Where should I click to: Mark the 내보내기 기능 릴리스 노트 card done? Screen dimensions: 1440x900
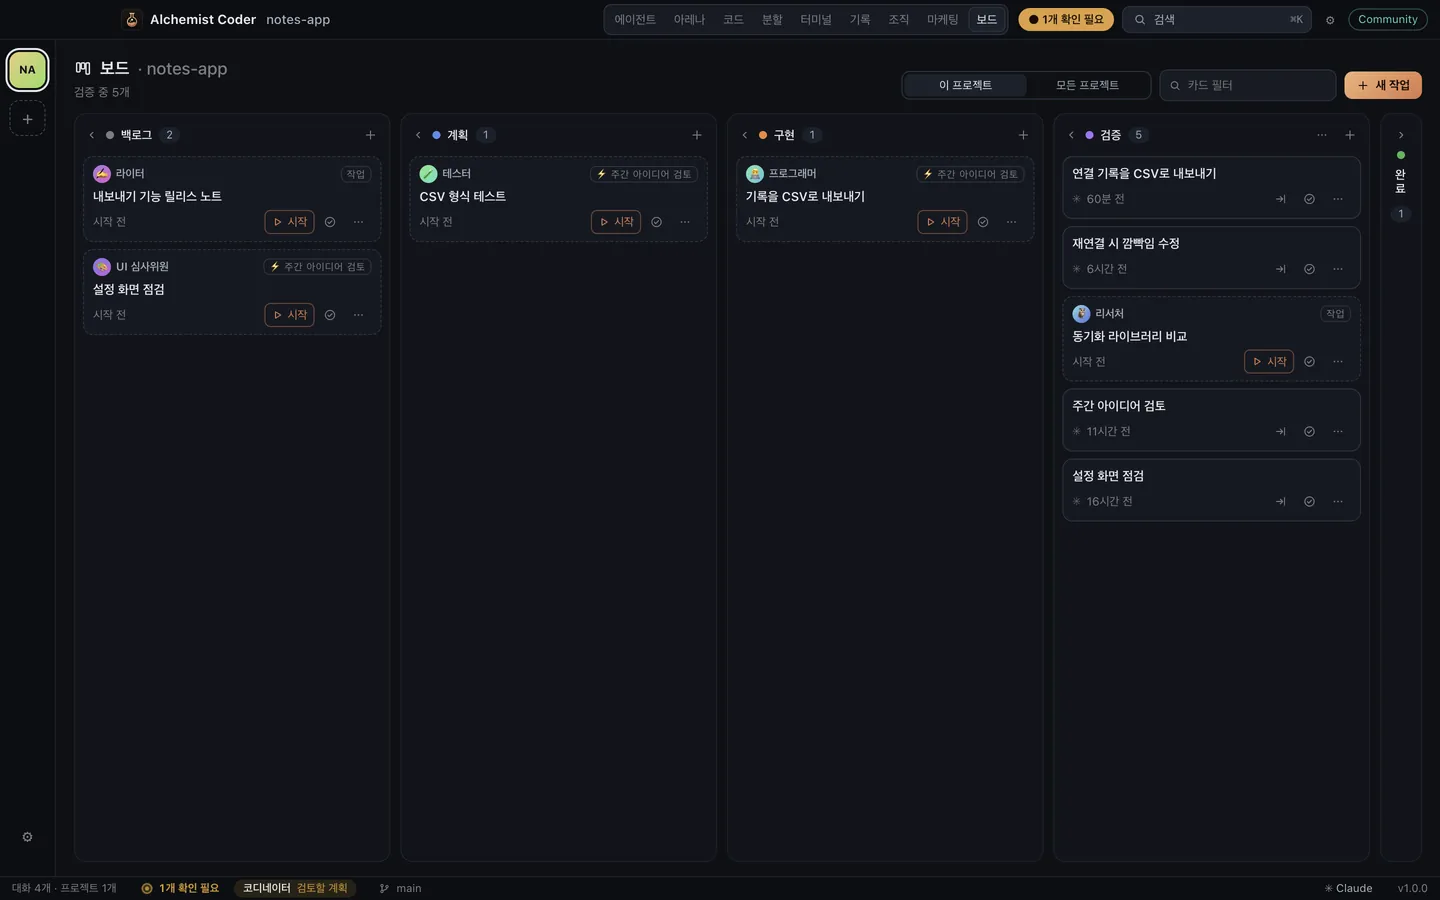(330, 222)
